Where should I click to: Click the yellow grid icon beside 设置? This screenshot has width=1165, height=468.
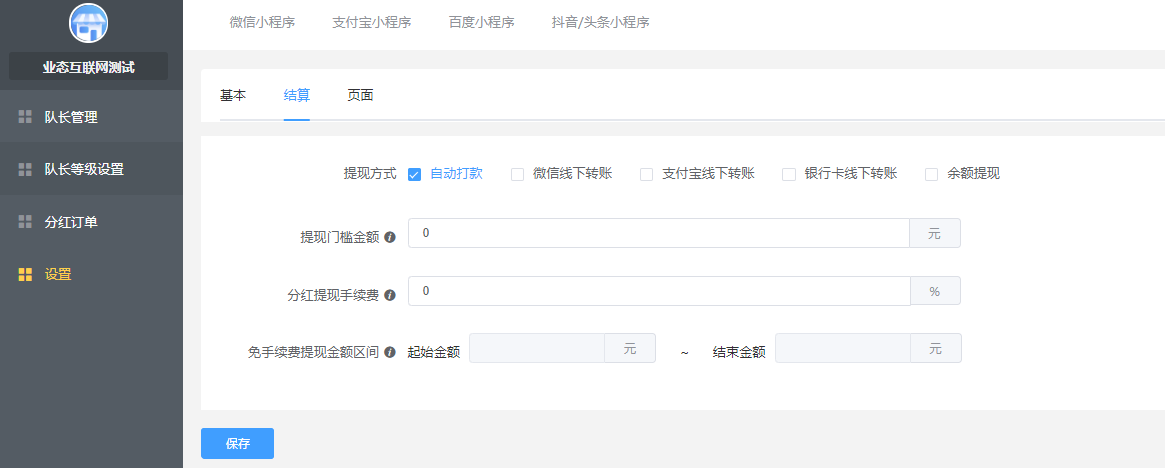click(x=25, y=274)
